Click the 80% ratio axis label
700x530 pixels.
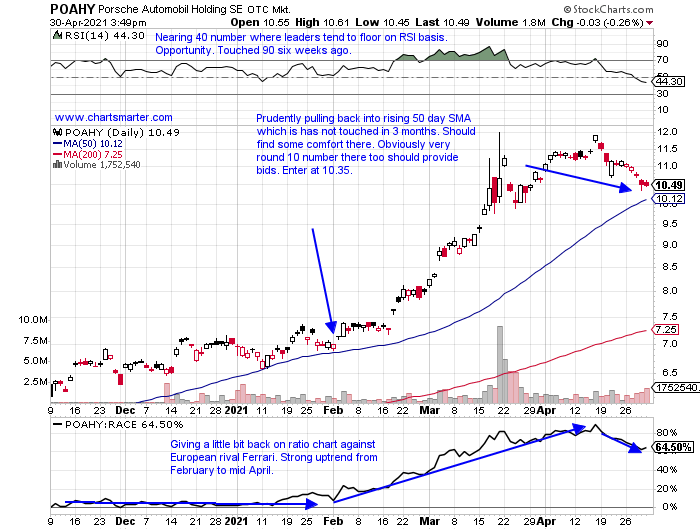coord(667,433)
